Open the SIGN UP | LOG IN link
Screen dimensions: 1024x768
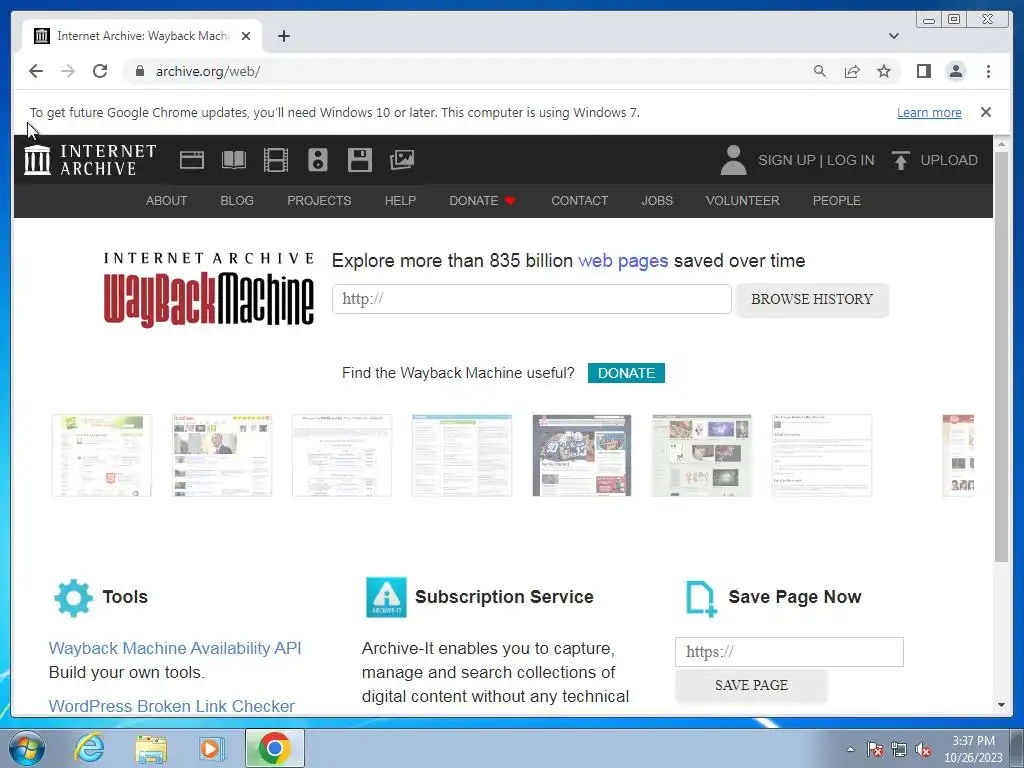pyautogui.click(x=816, y=160)
